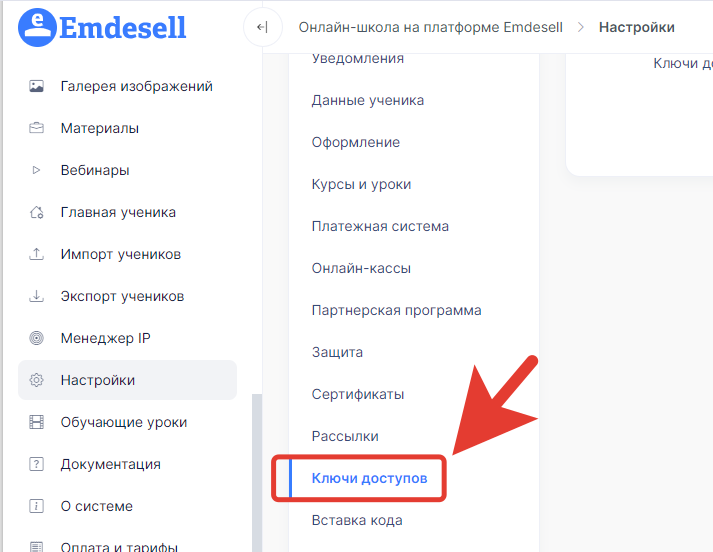
Task: Click the gear icon for Настройки
Action: [x=36, y=380]
